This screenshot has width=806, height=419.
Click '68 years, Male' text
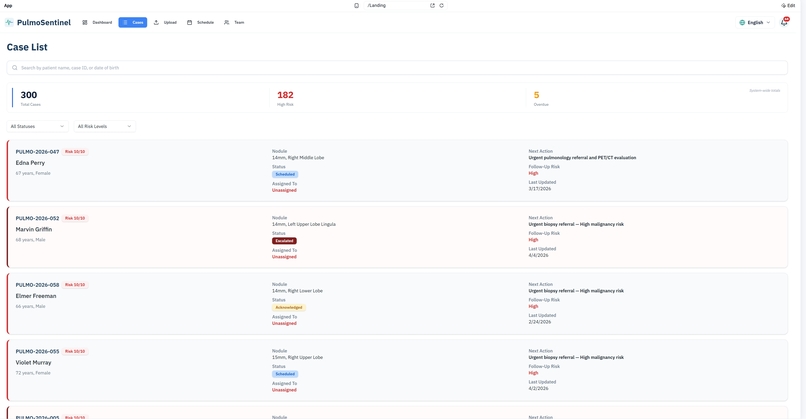[x=30, y=240]
